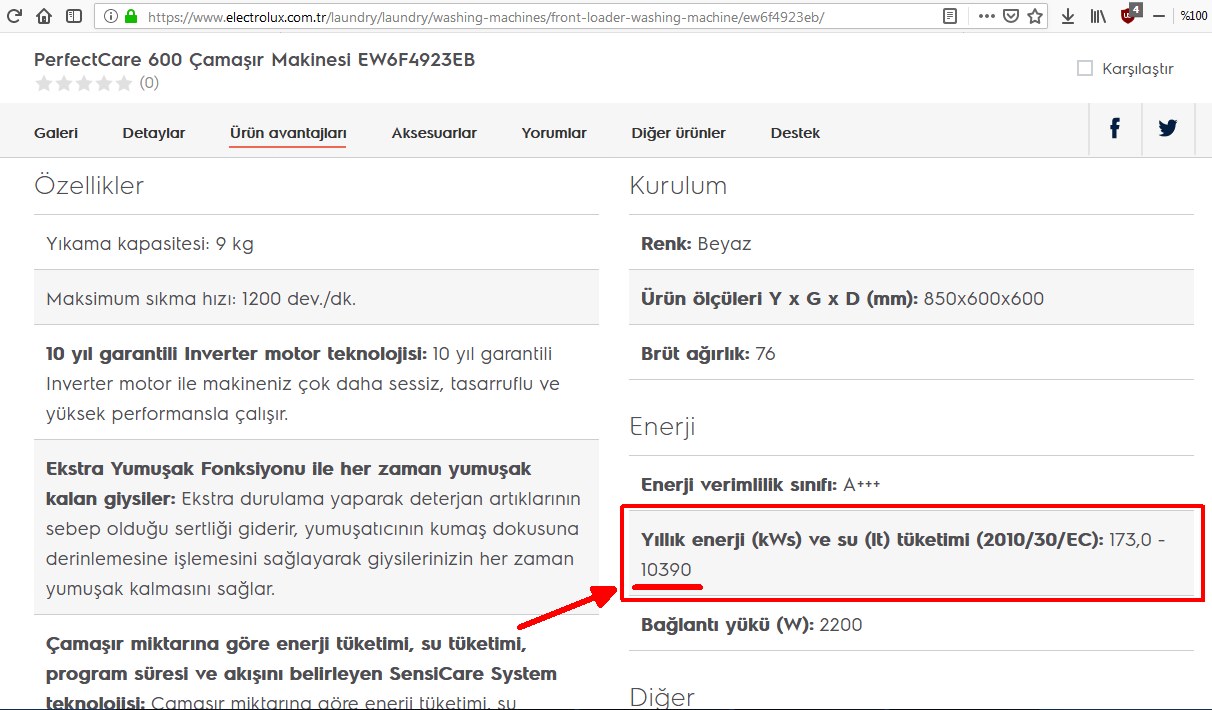The width and height of the screenshot is (1212, 710).
Task: Share the product on Twitter
Action: 1168,129
